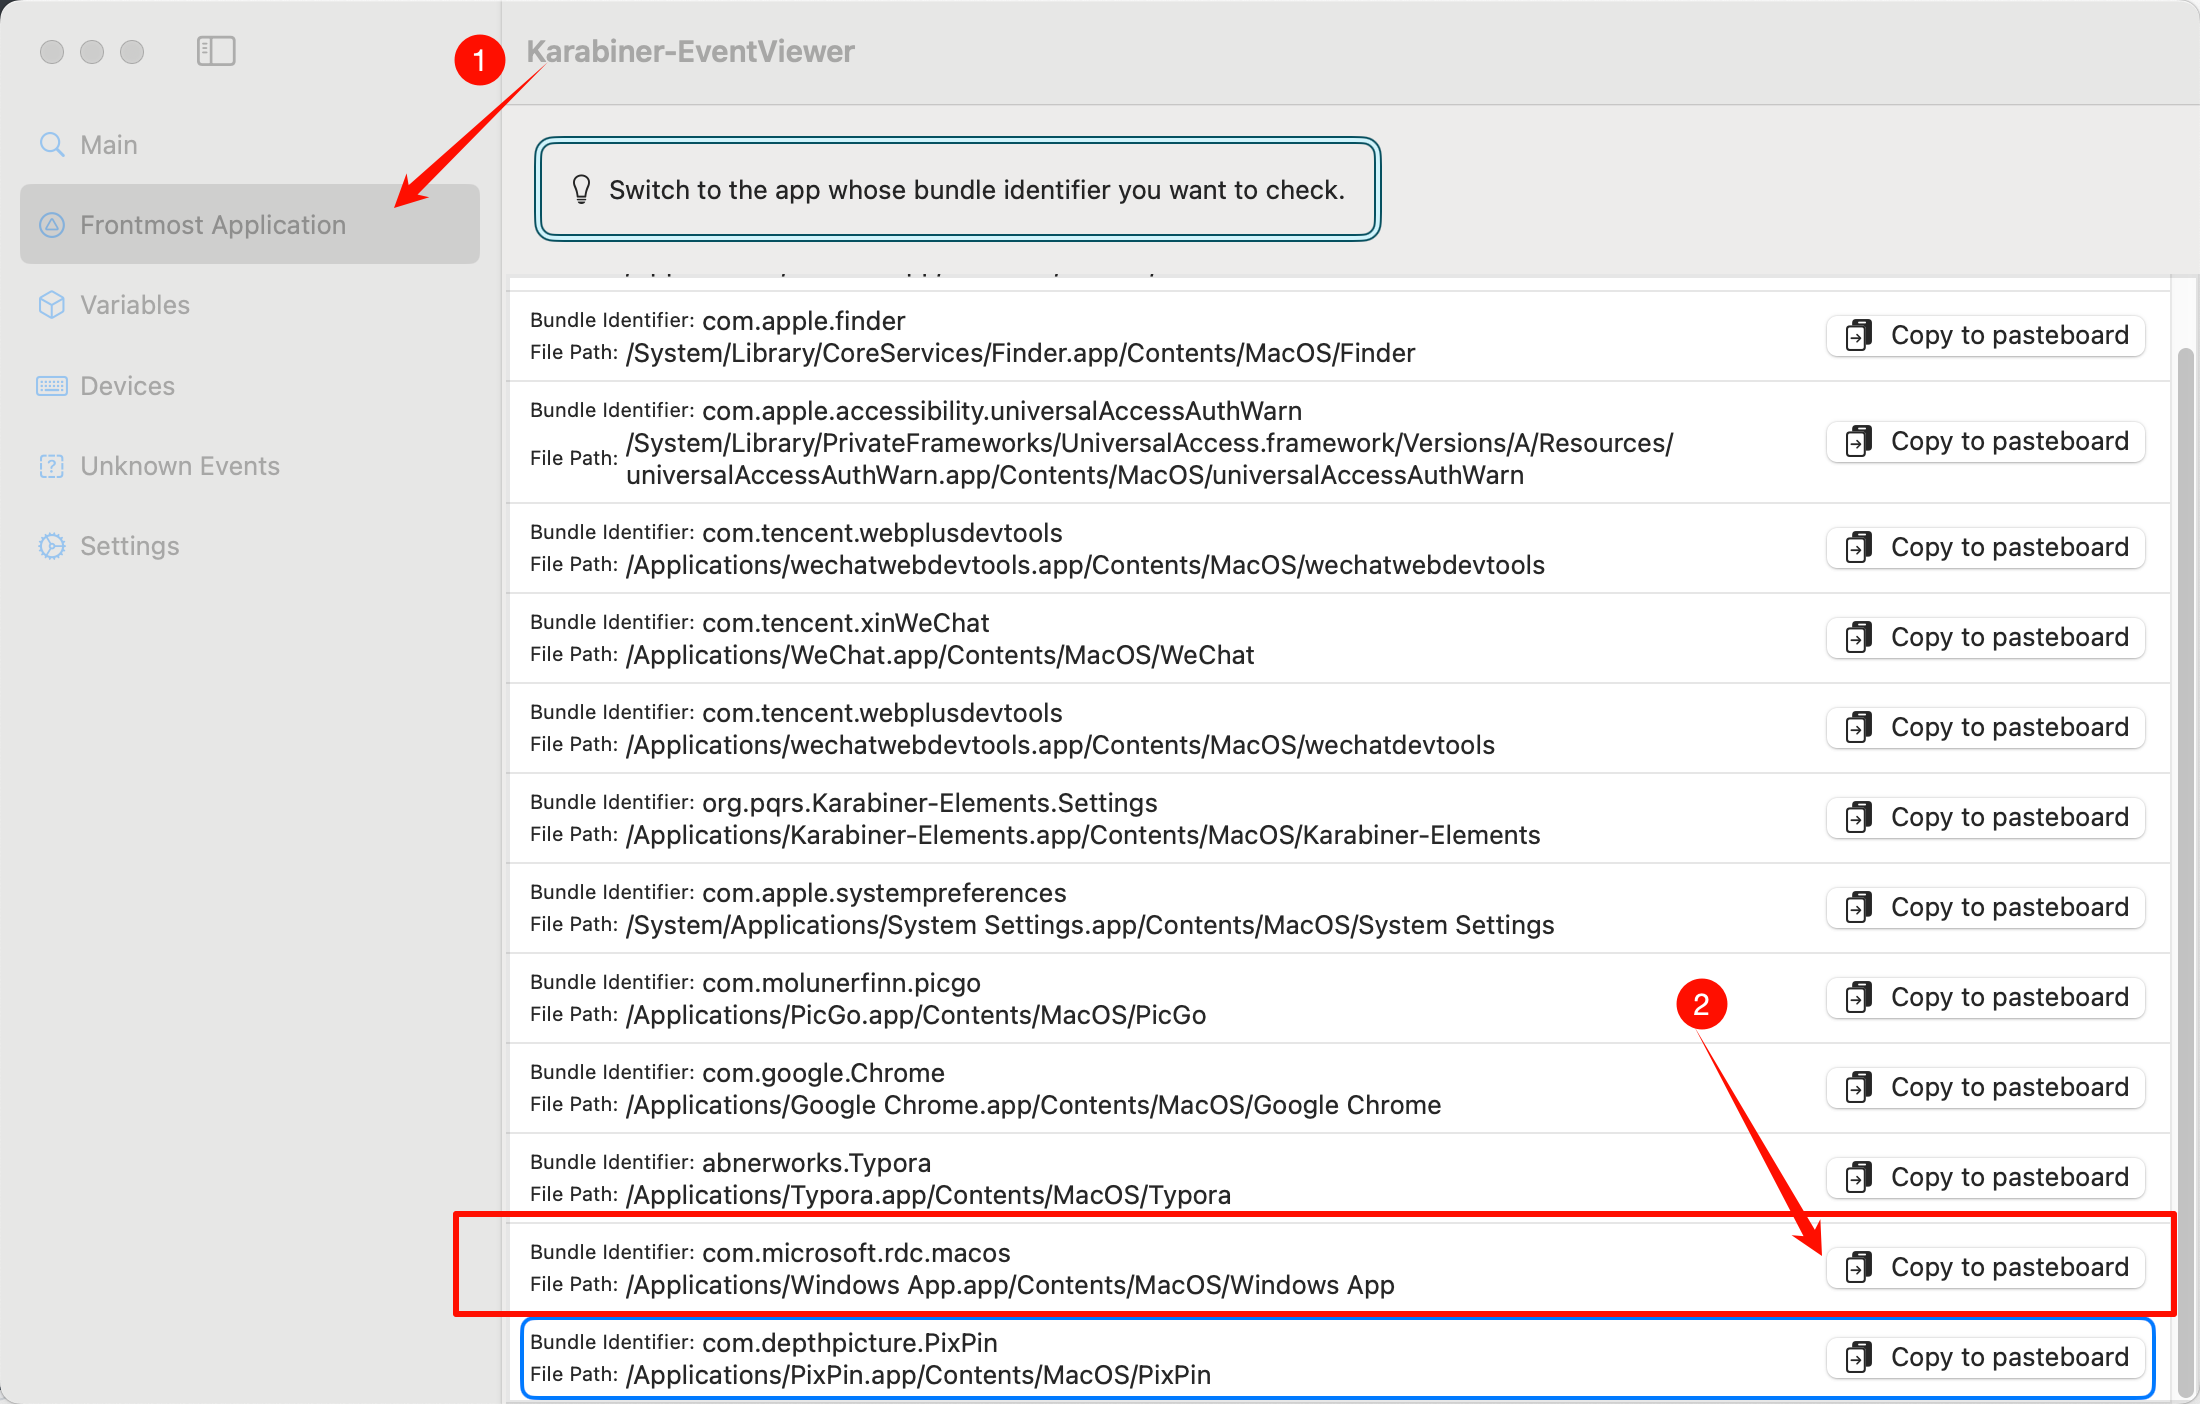Copy the com.microsoft.rdc.macos entry to the pasteboard
The height and width of the screenshot is (1404, 2200).
point(1986,1267)
